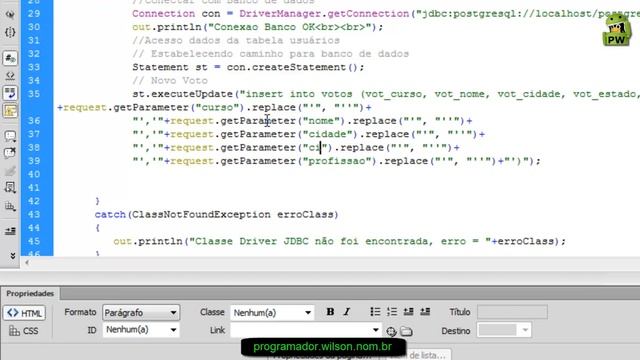
Task: Click the "cidade" parameter string on line 37
Action: [x=327, y=134]
